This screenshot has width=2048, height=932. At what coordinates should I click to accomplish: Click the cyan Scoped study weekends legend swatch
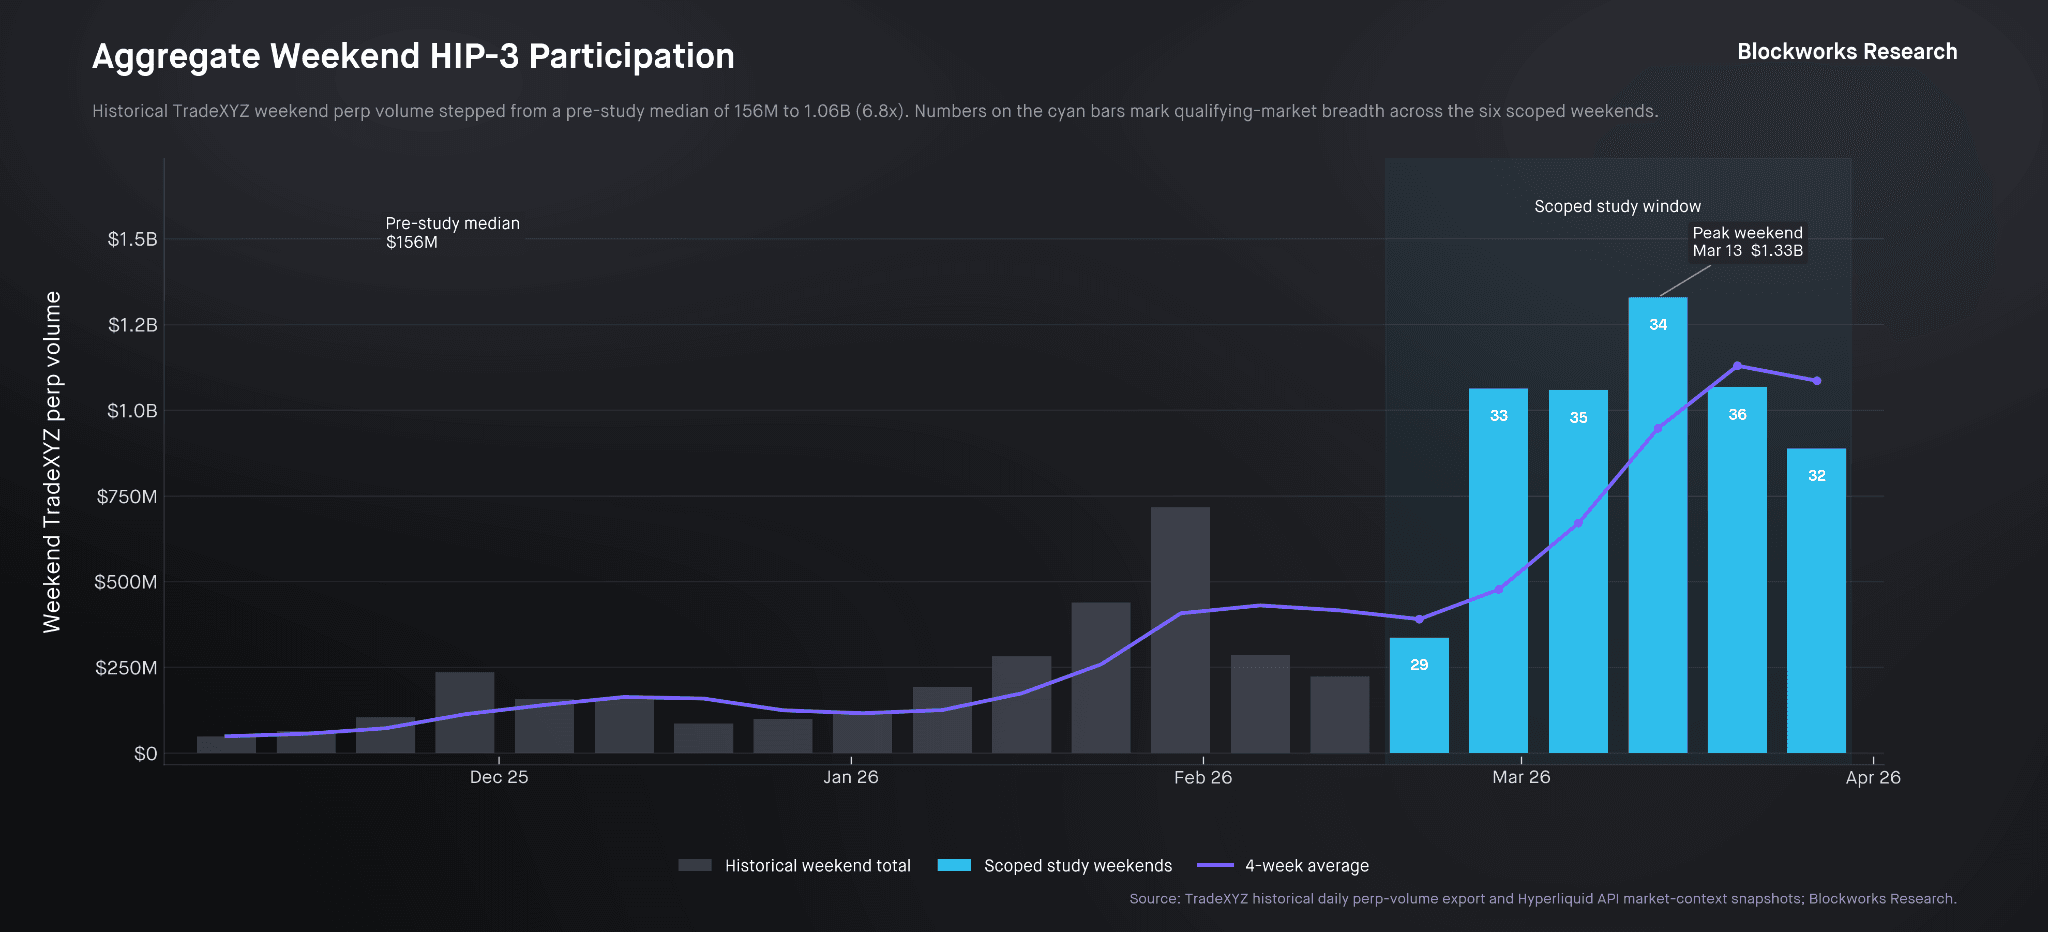954,865
